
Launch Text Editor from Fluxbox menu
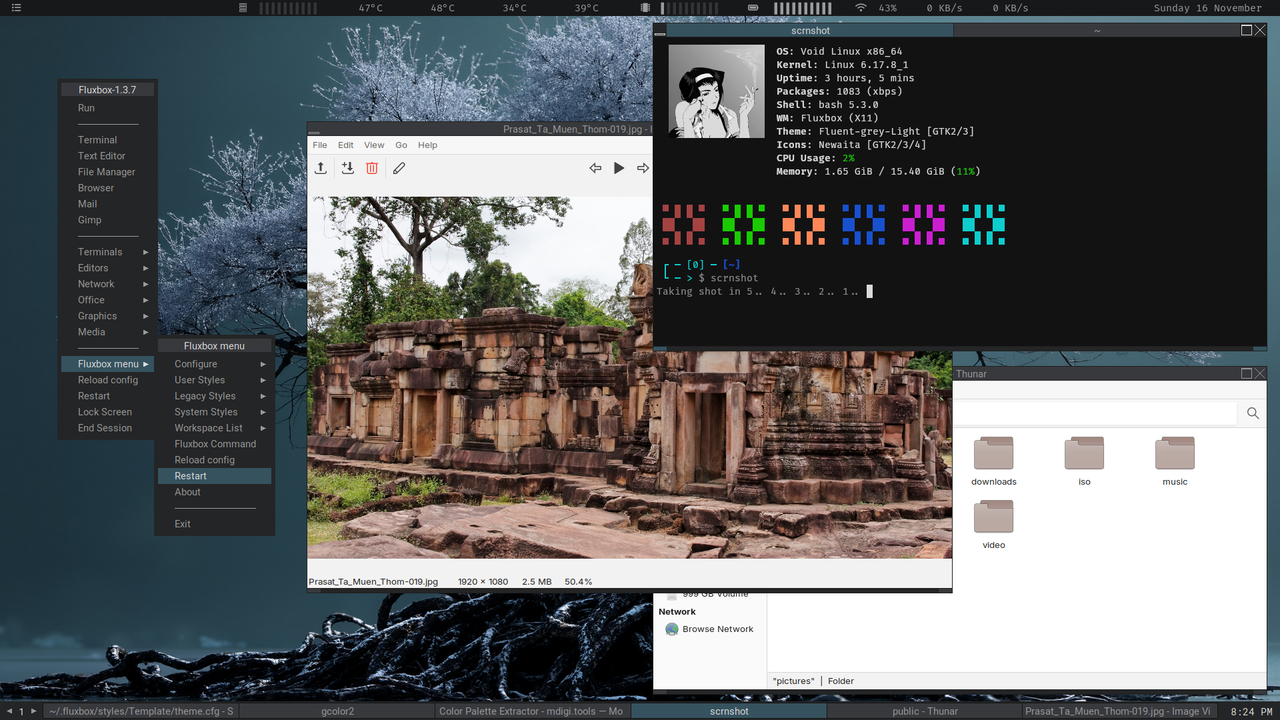coord(108,156)
